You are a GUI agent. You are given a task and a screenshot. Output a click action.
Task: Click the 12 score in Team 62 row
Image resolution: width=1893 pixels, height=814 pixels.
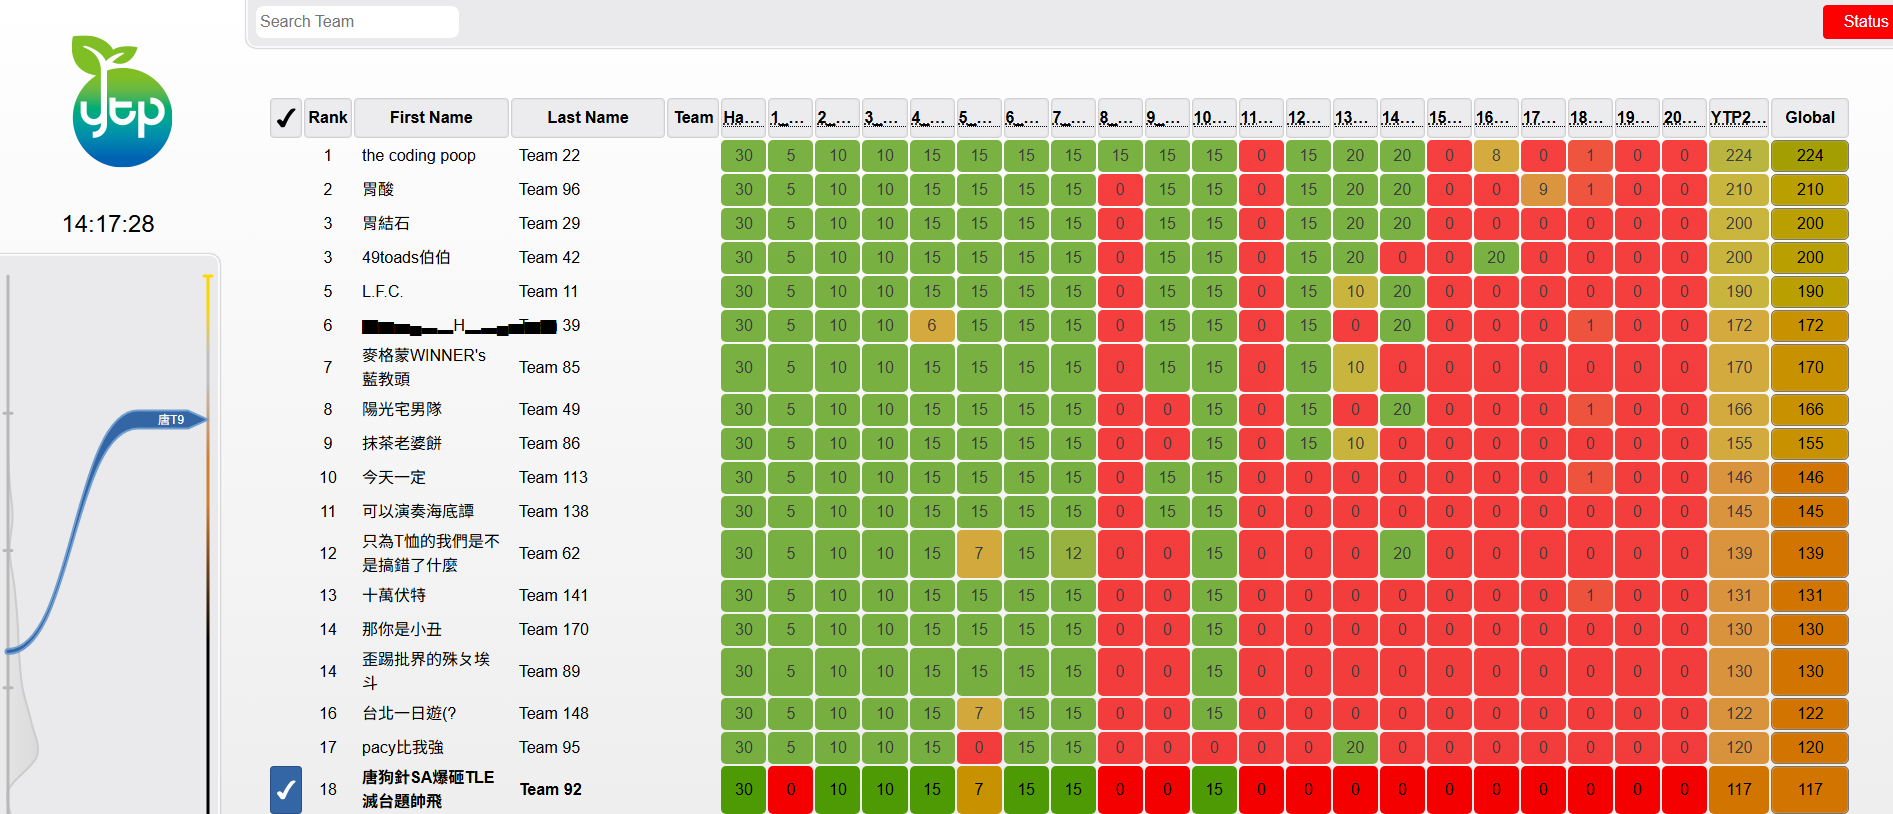1073,554
